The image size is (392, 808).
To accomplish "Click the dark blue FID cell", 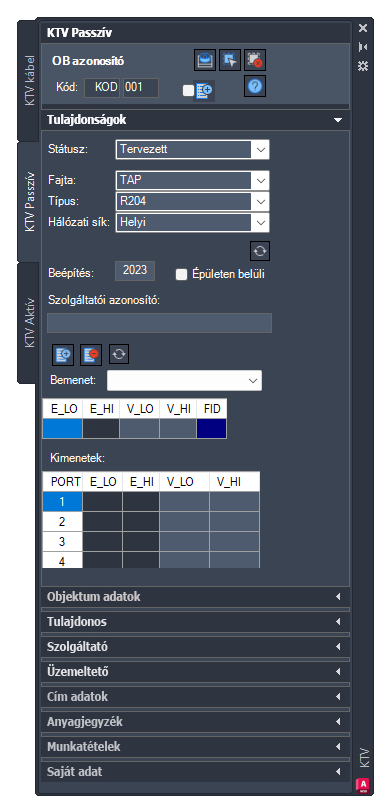I will pos(212,428).
